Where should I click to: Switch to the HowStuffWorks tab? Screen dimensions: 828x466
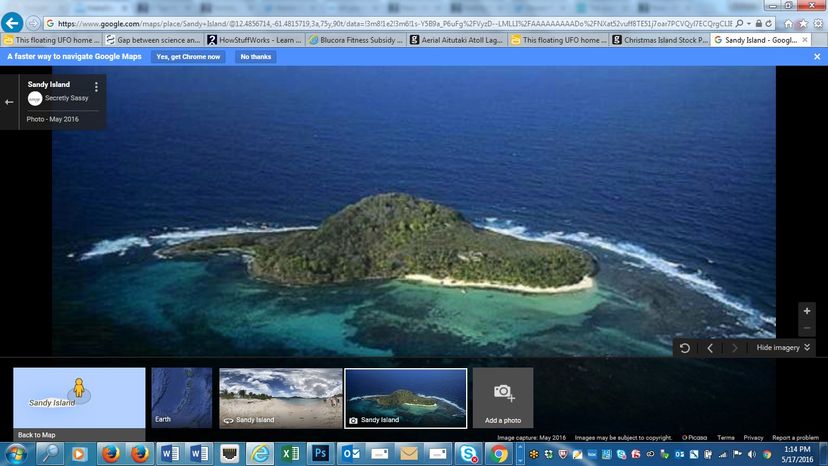point(255,40)
